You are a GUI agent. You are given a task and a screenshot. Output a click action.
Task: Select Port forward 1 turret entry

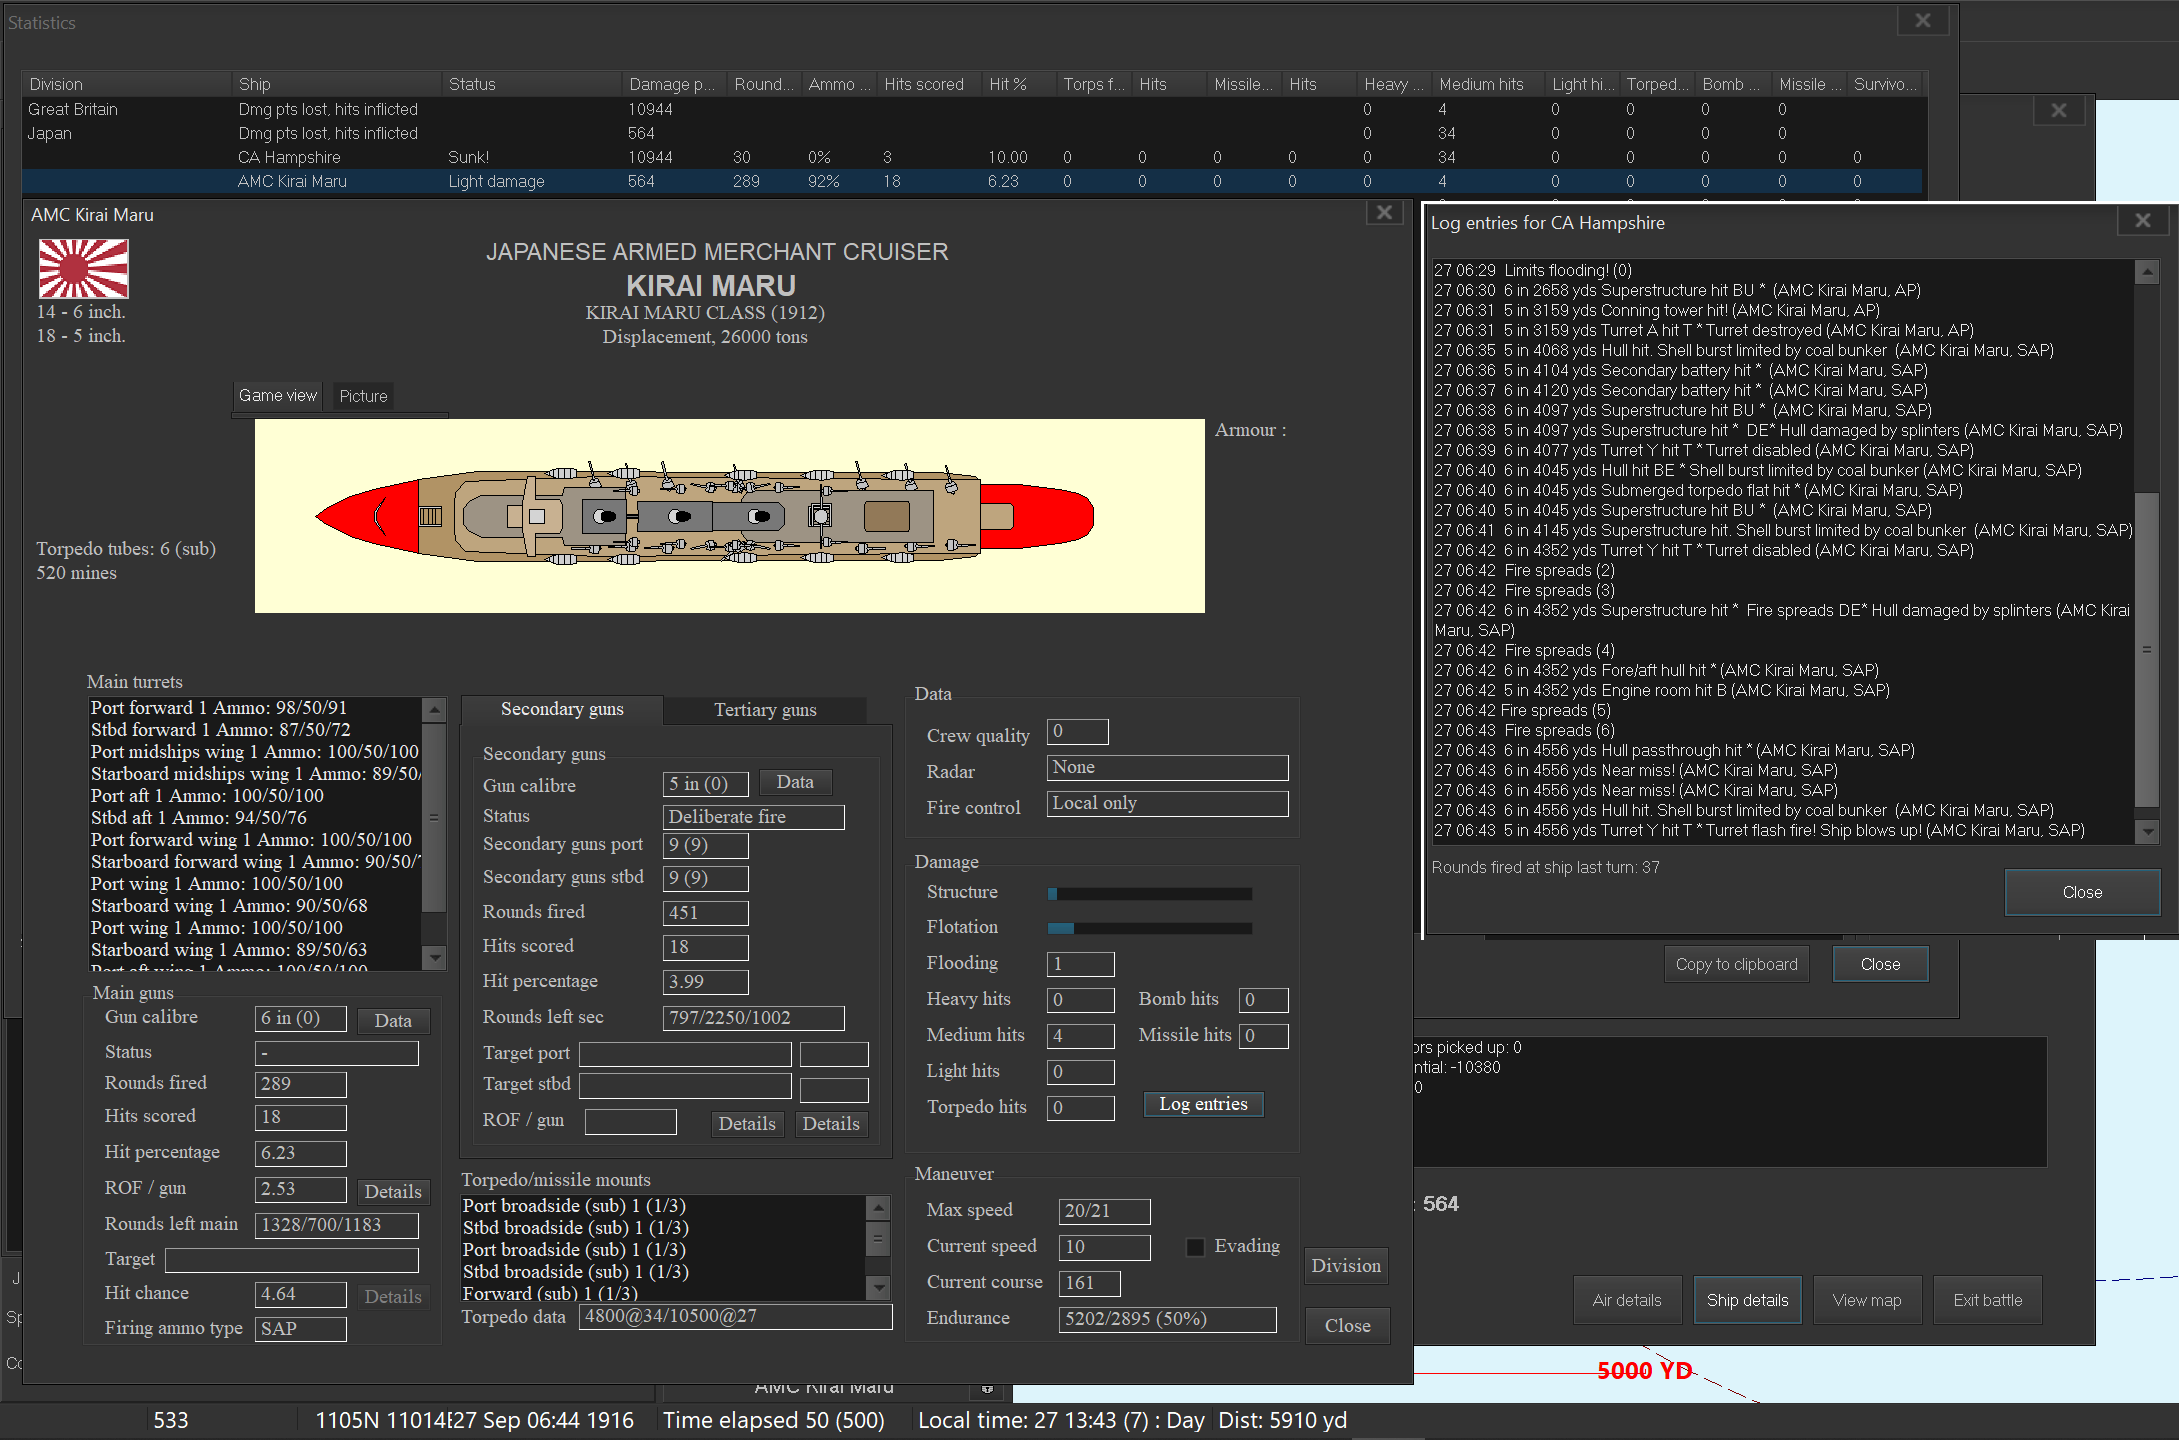click(x=255, y=707)
